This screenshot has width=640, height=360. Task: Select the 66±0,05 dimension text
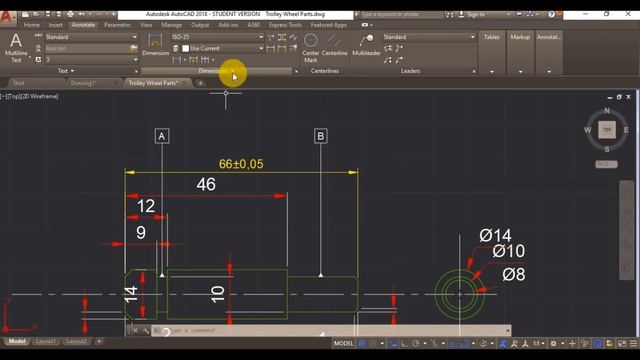pos(241,164)
